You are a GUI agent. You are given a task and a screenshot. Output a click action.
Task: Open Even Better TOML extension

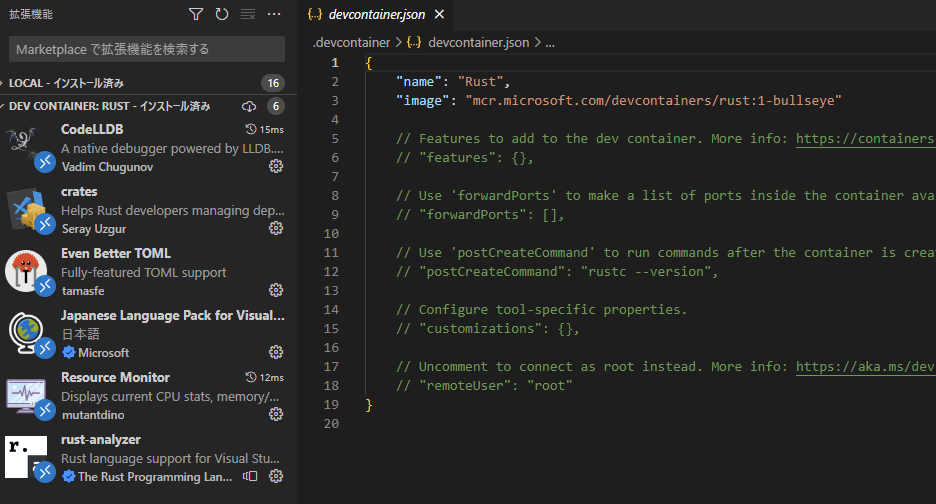click(148, 272)
